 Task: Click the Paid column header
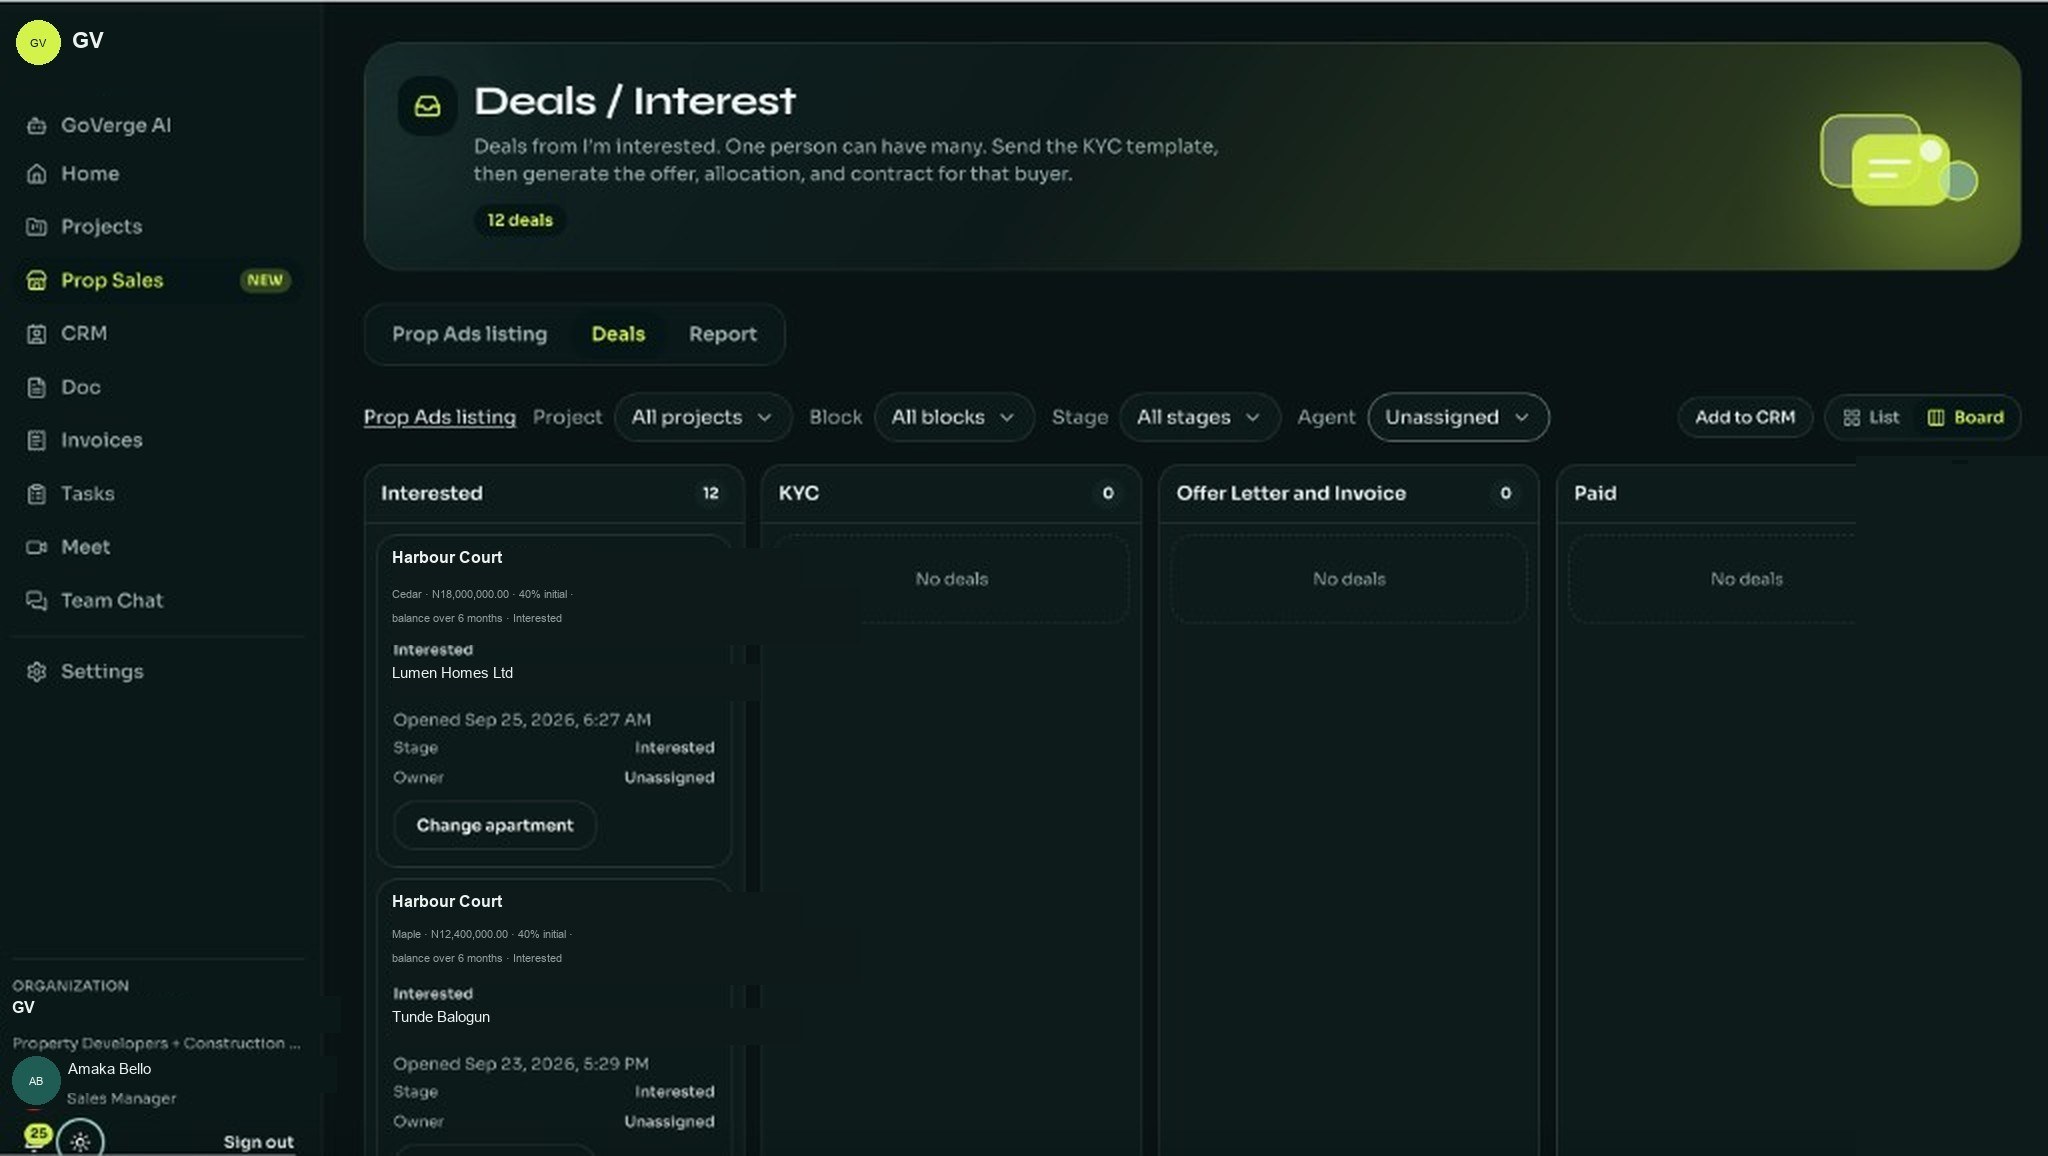click(x=1706, y=494)
